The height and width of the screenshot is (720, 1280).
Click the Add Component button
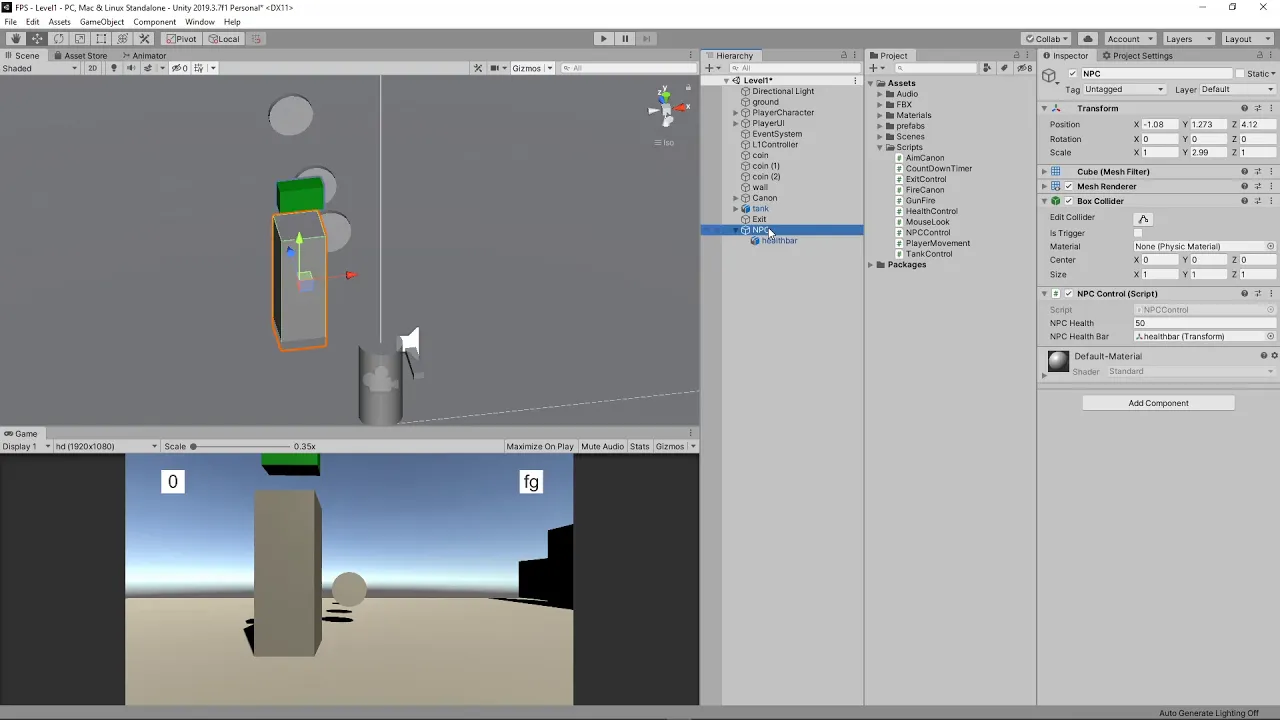(1158, 403)
